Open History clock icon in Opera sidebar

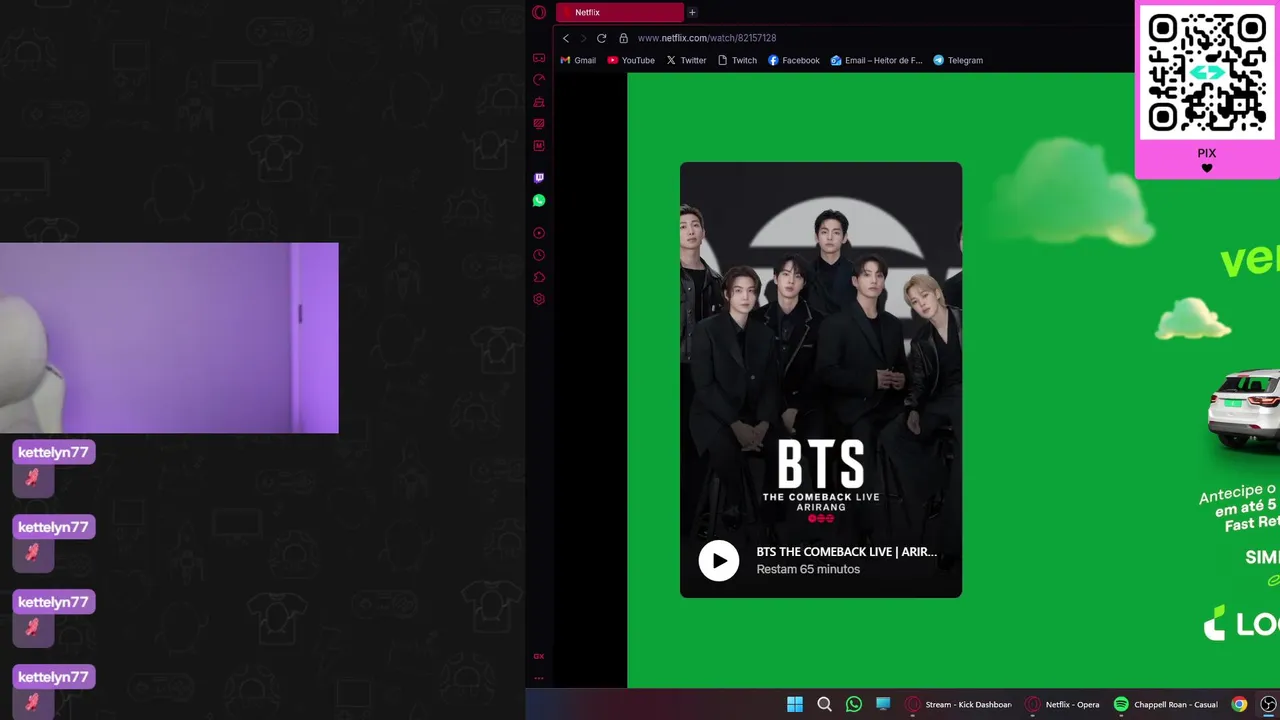click(x=539, y=255)
